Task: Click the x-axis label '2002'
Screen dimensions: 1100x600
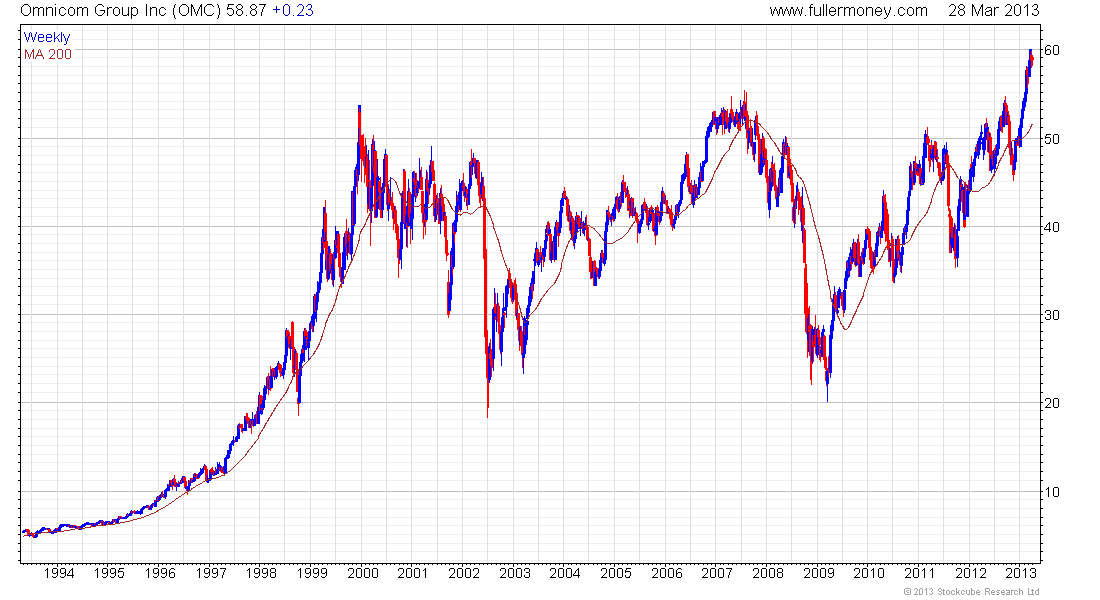Action: pos(464,573)
